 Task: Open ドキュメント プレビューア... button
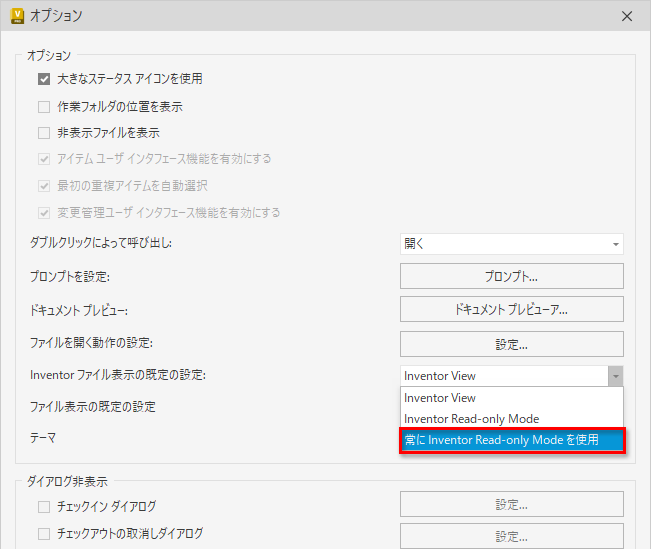(512, 309)
